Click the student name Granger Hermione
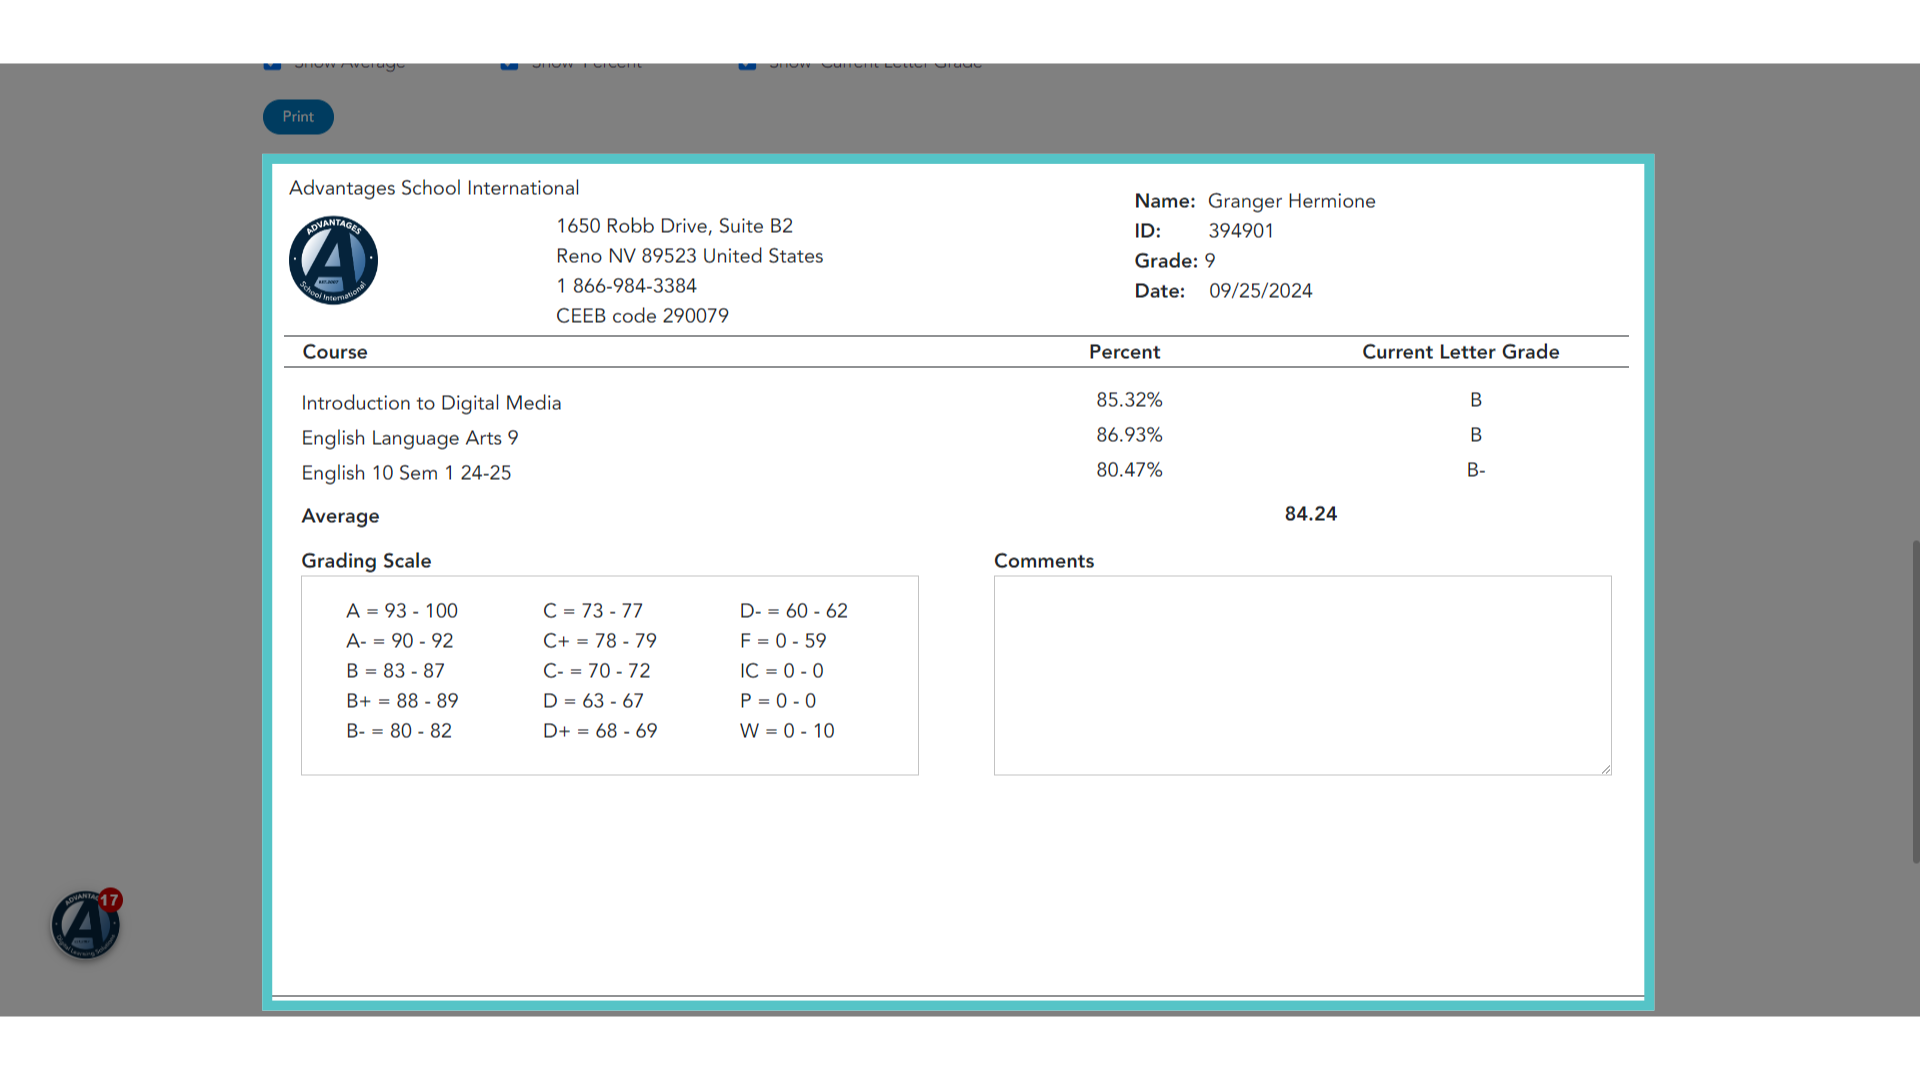This screenshot has height=1080, width=1920. 1291,201
